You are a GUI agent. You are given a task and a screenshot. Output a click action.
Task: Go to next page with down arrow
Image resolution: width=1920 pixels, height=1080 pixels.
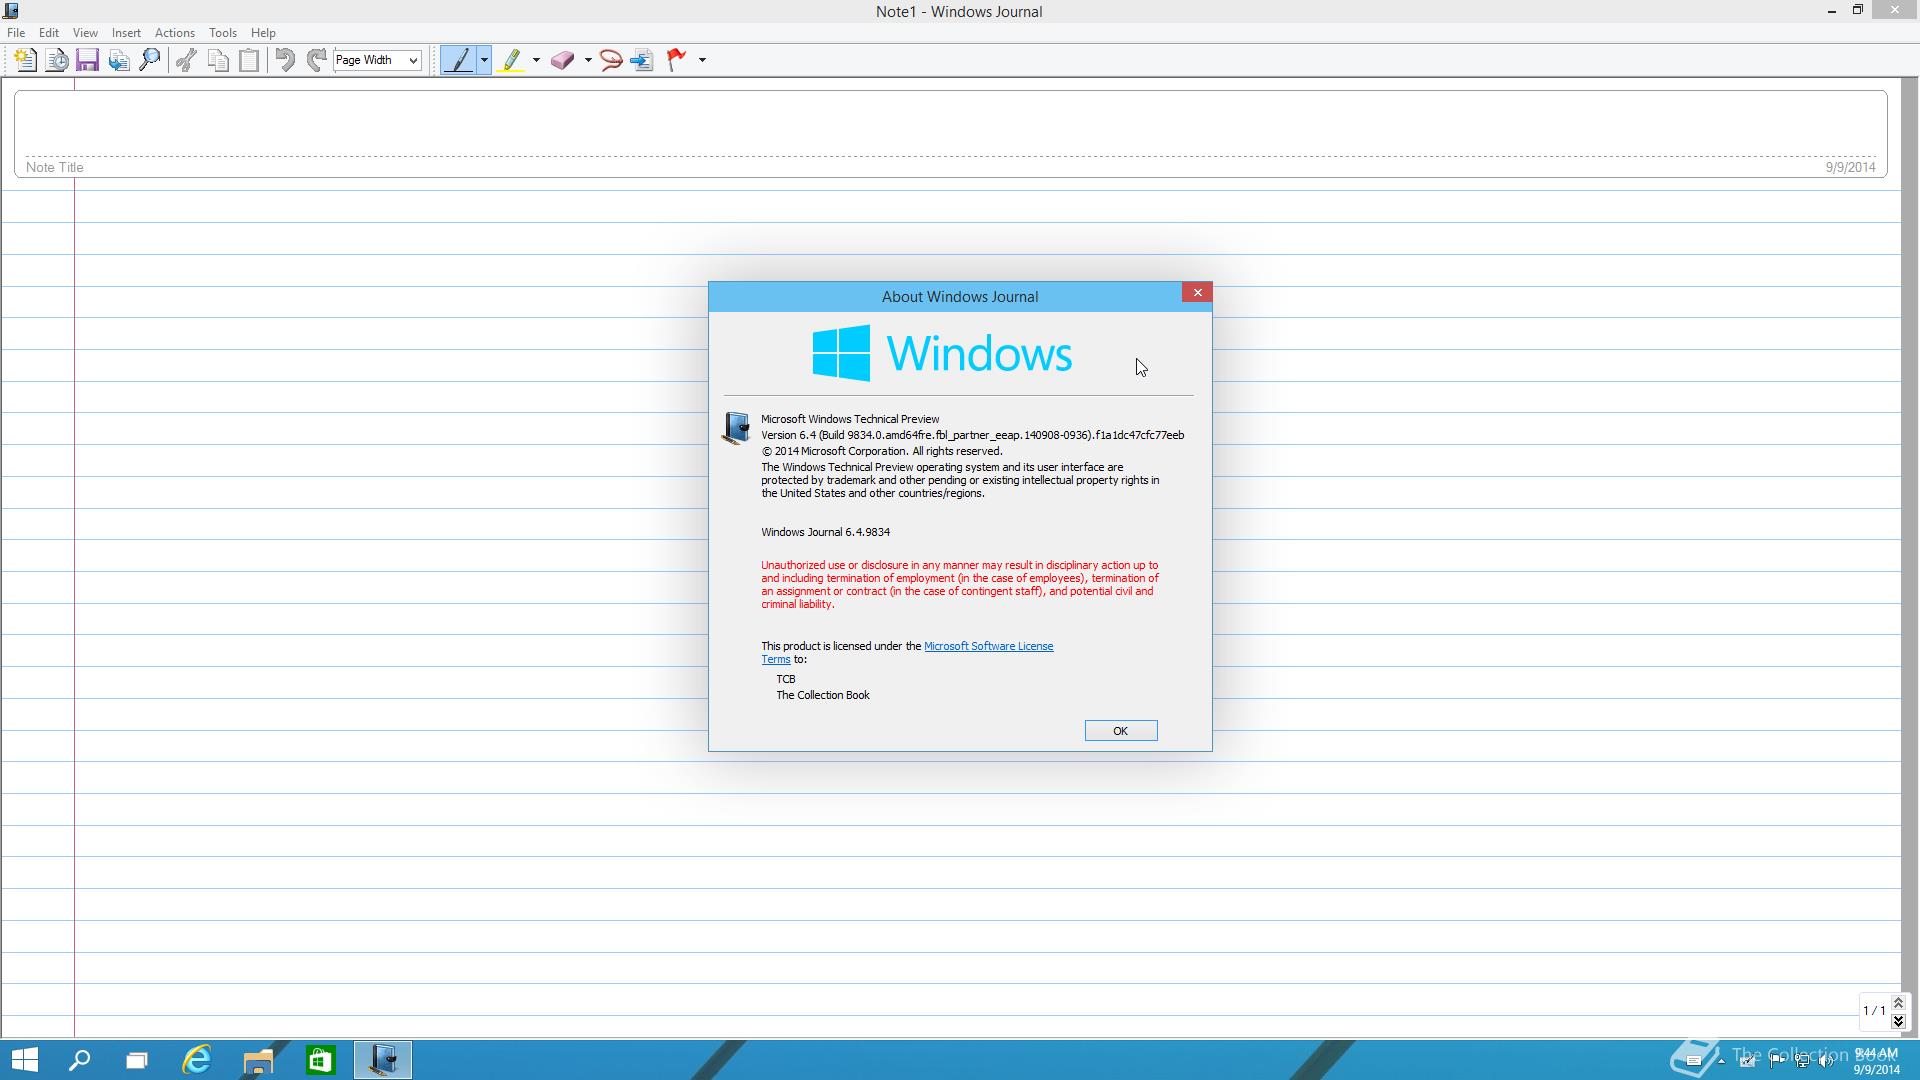tap(1898, 1021)
